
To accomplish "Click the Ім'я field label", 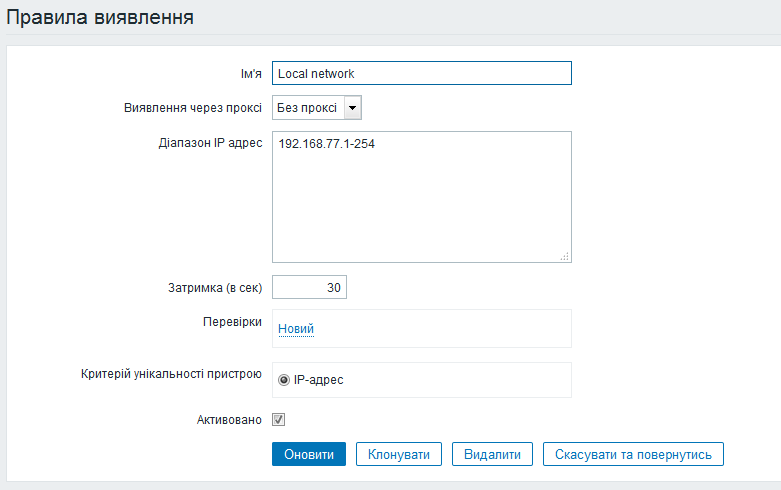I will [251, 73].
